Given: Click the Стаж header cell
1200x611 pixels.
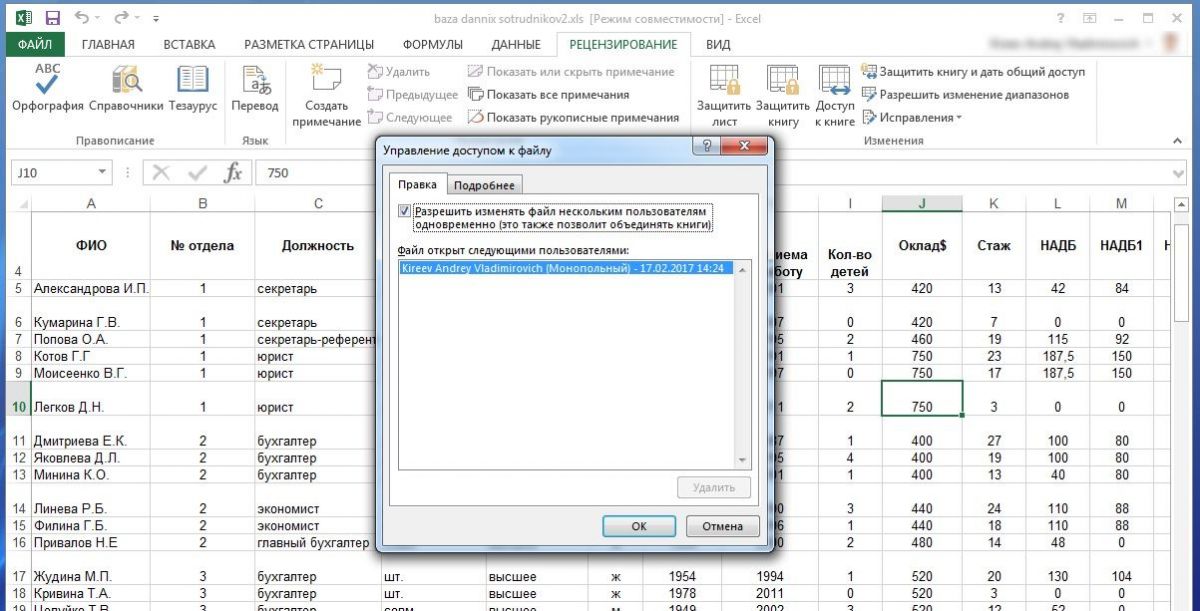Looking at the screenshot, I should pyautogui.click(x=994, y=245).
